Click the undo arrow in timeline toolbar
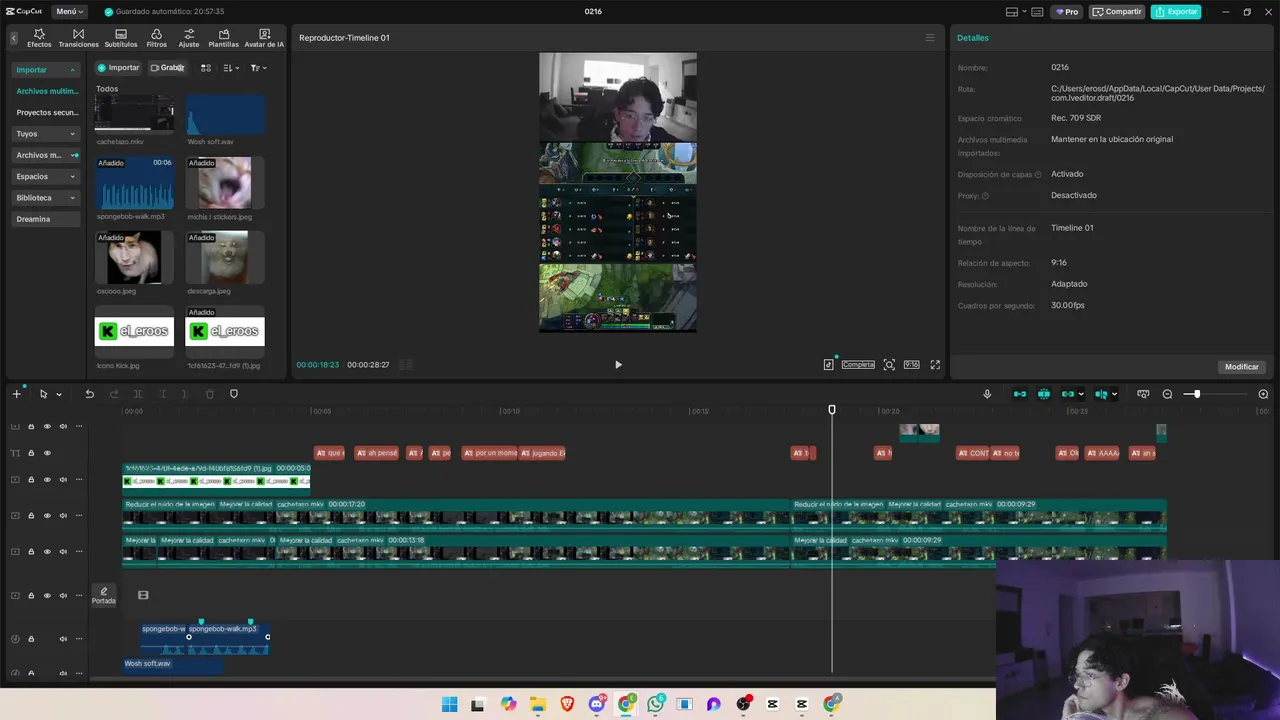 pos(89,394)
